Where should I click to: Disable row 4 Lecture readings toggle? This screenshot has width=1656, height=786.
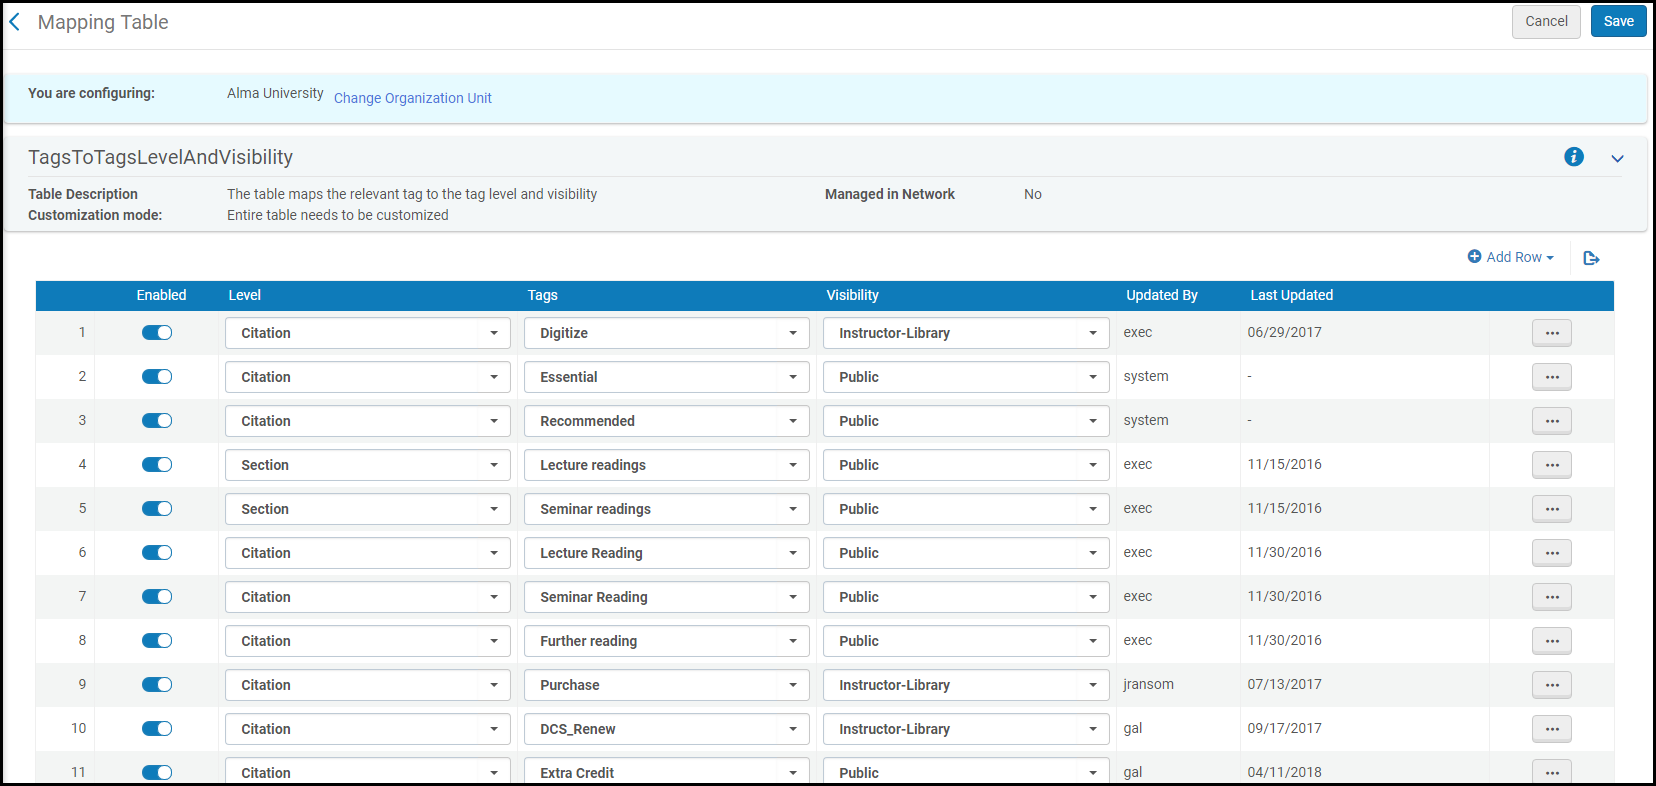157,465
